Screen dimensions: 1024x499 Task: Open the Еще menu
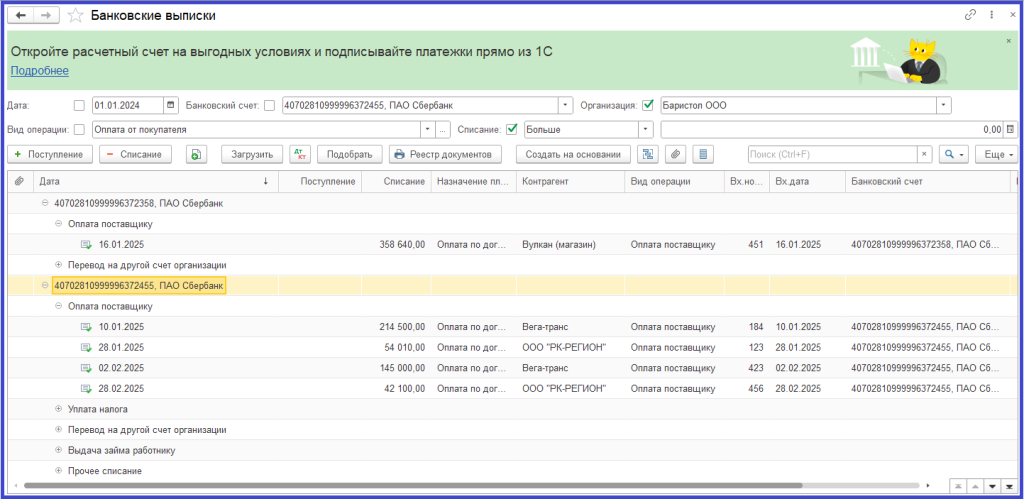click(x=999, y=154)
